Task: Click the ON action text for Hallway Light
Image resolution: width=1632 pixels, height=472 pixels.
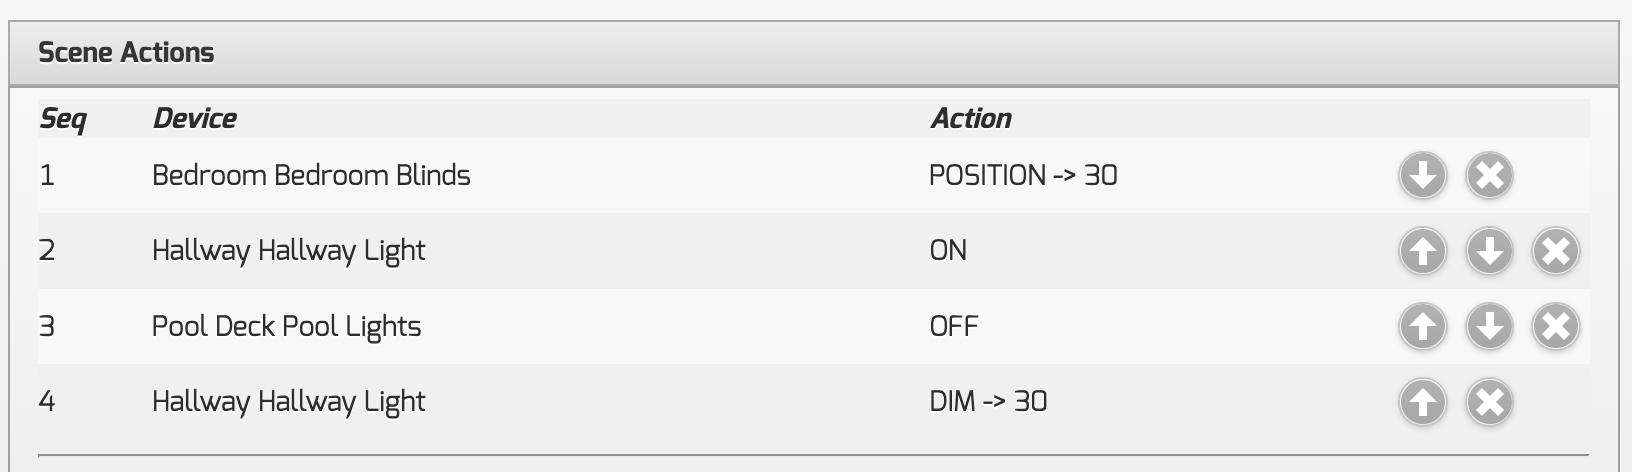Action: click(x=948, y=251)
